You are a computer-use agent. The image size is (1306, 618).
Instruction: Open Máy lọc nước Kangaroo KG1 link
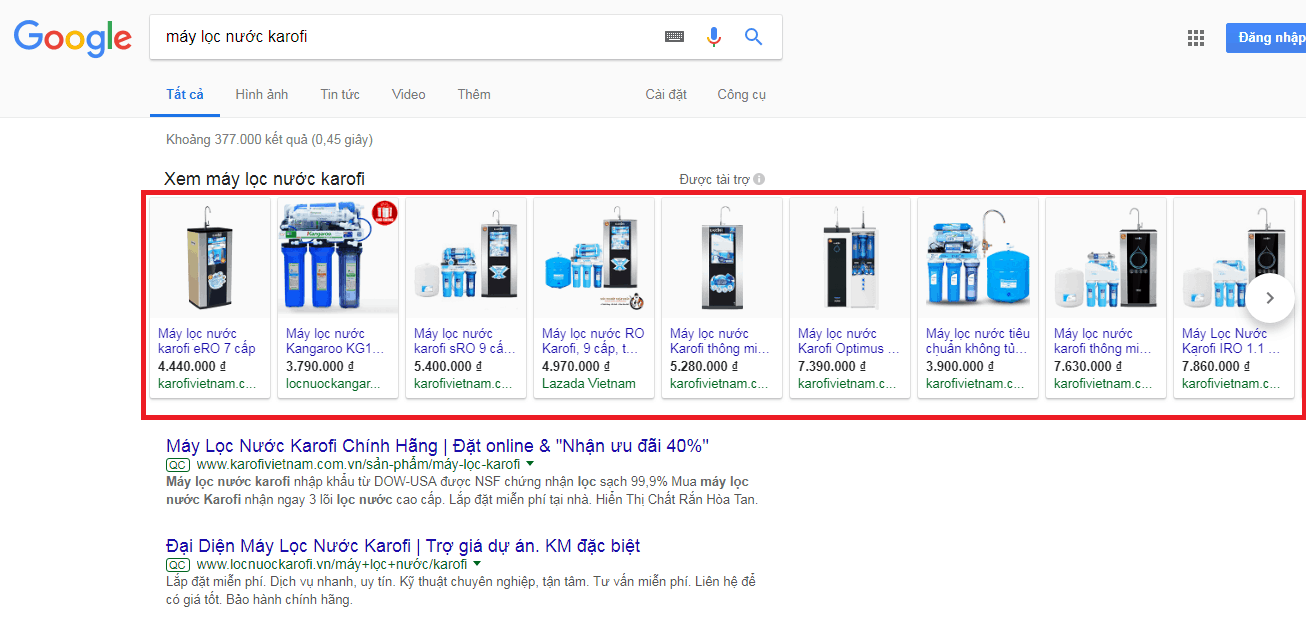click(x=335, y=341)
